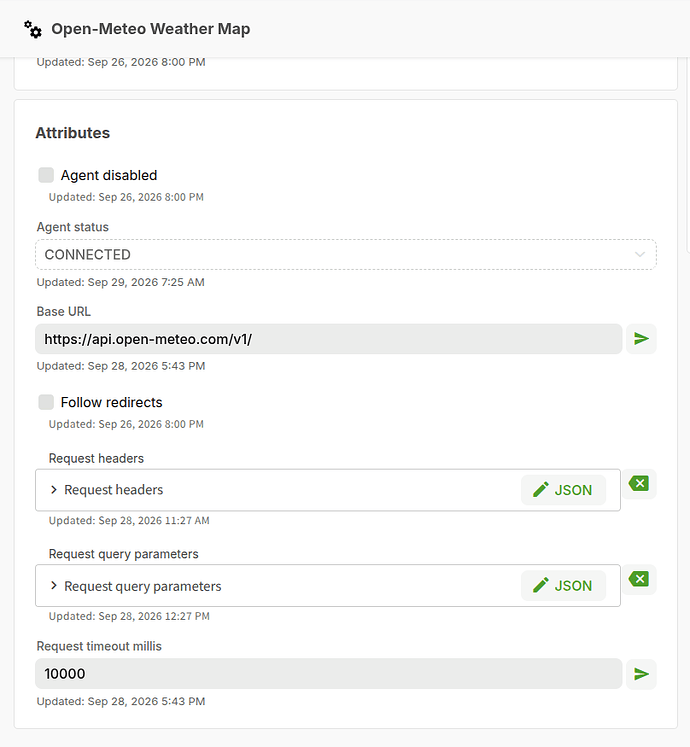Click the Agent disabled label text
690x747 pixels.
109,175
